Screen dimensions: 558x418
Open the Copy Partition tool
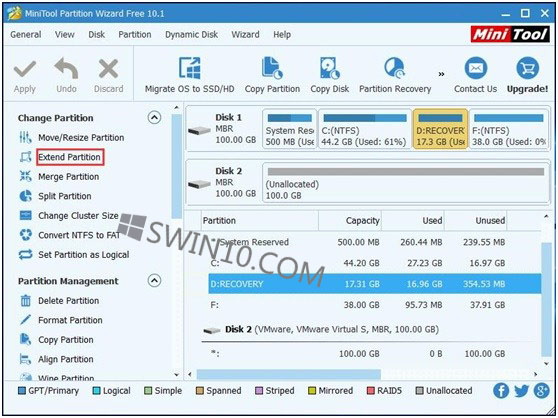272,75
